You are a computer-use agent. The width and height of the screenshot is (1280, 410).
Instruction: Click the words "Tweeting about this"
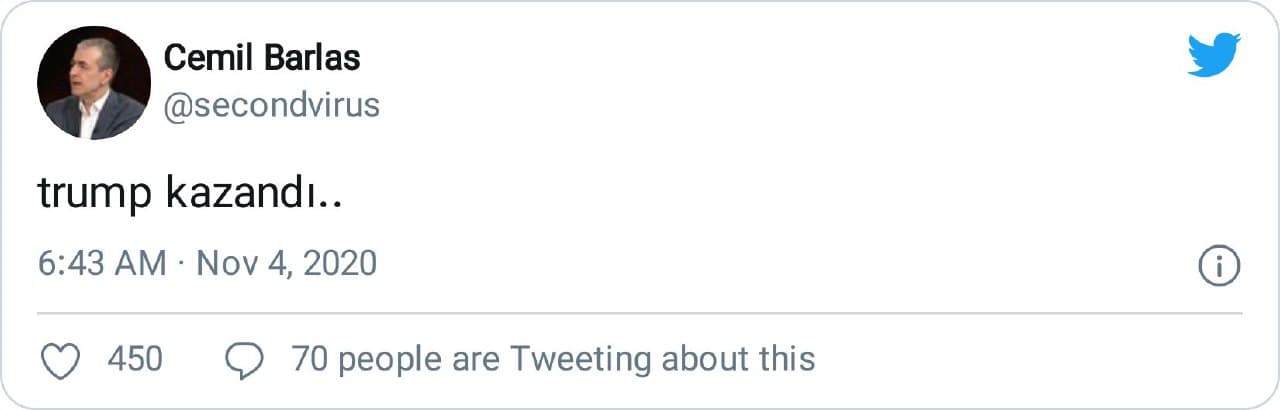click(x=663, y=358)
